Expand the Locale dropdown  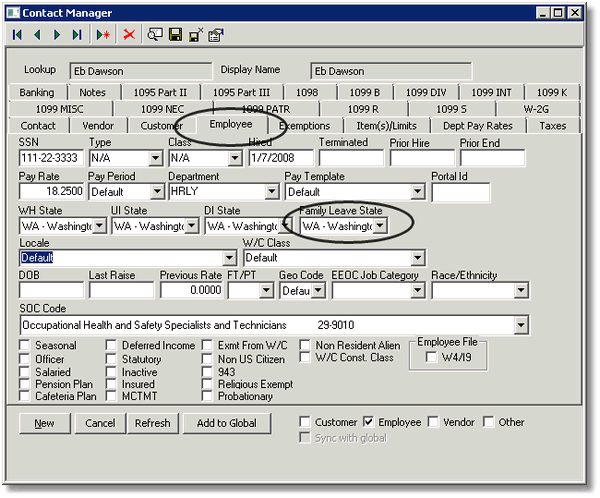229,258
